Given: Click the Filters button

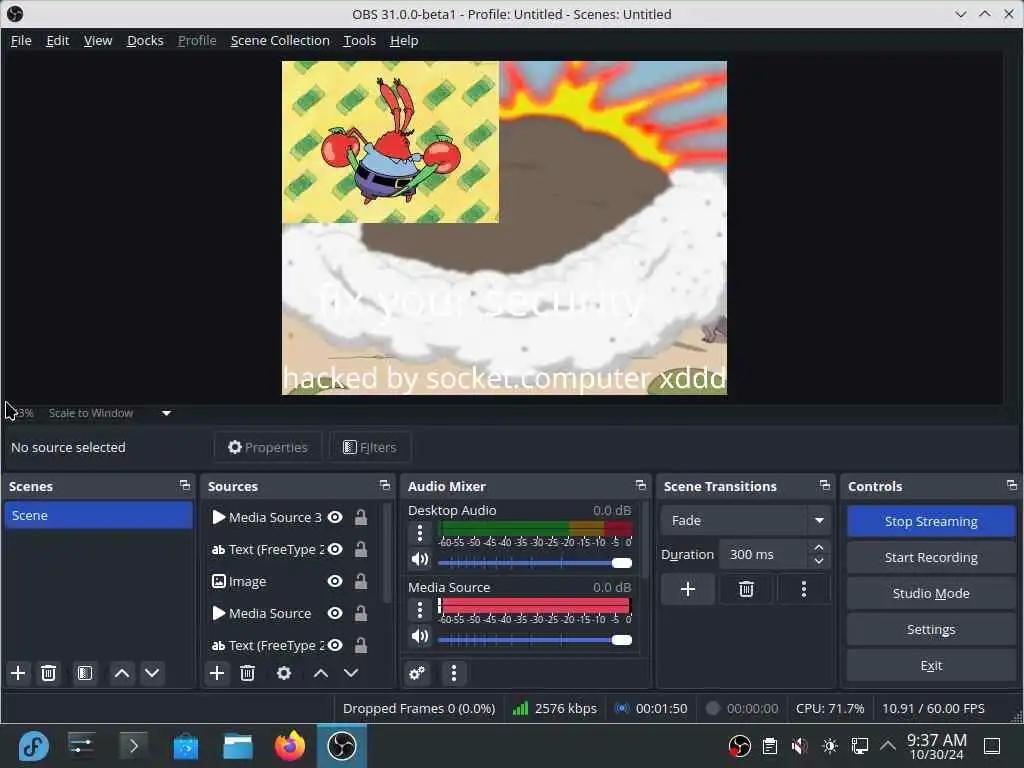Looking at the screenshot, I should [370, 447].
